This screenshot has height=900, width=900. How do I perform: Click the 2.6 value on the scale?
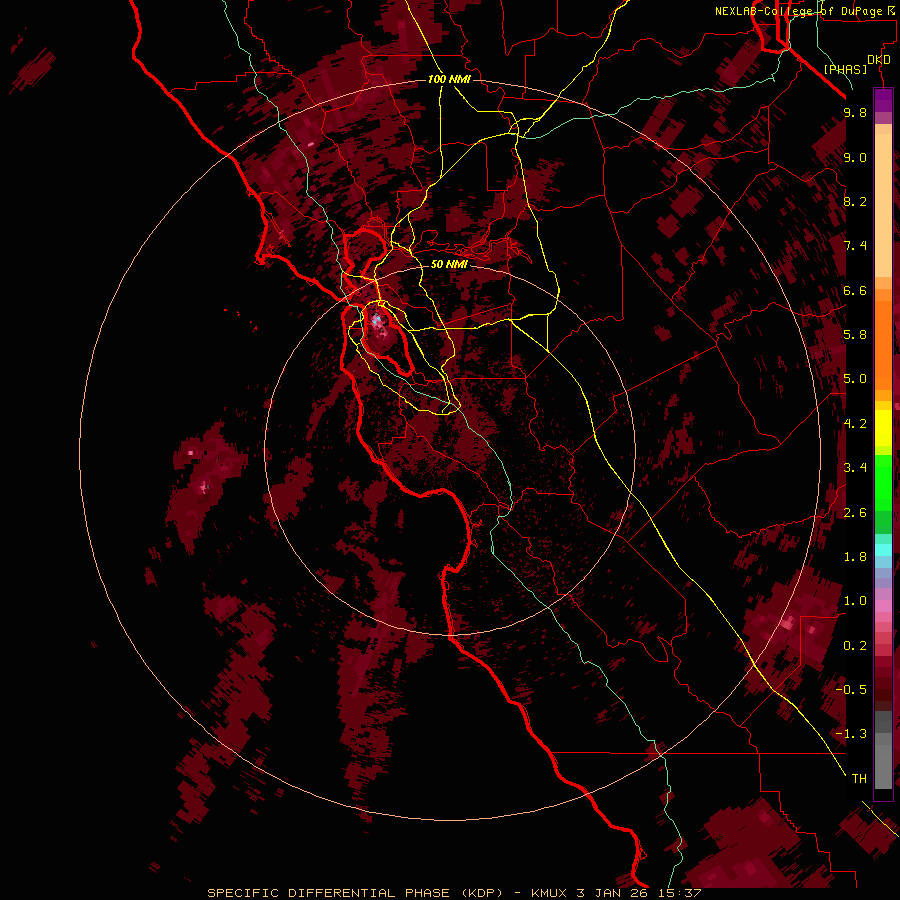[855, 513]
